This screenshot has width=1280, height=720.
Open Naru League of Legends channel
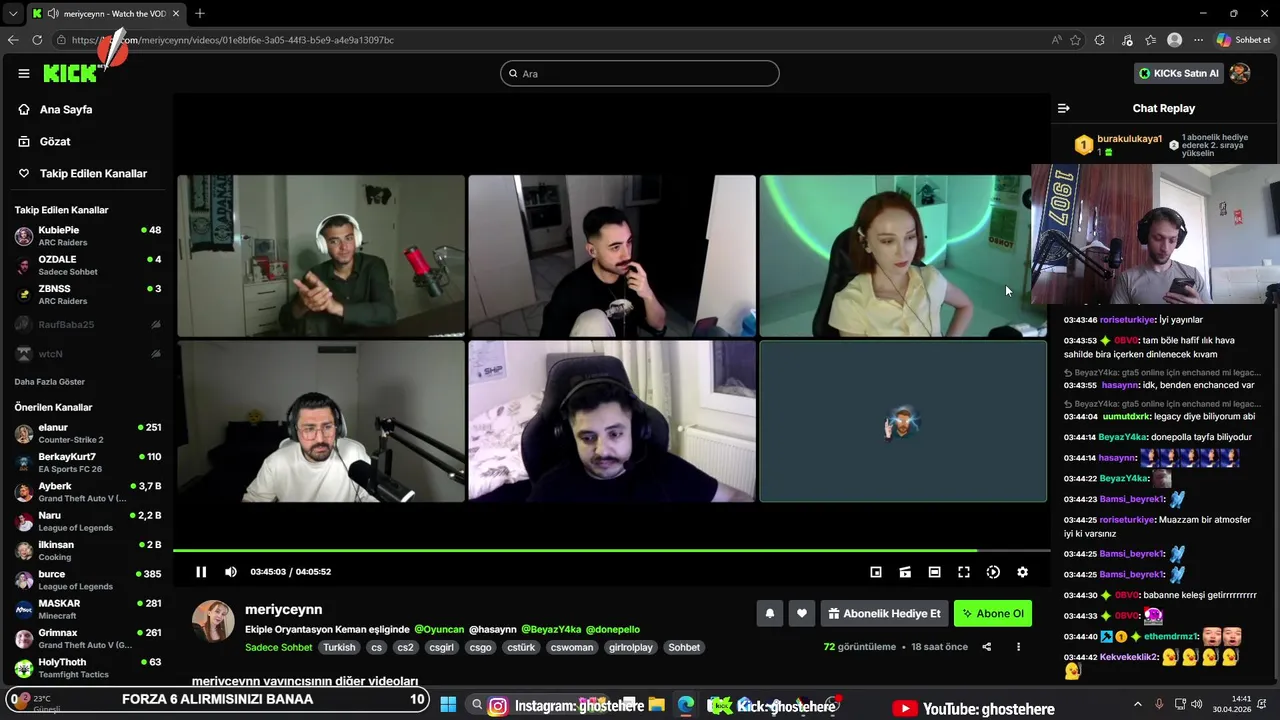point(88,521)
